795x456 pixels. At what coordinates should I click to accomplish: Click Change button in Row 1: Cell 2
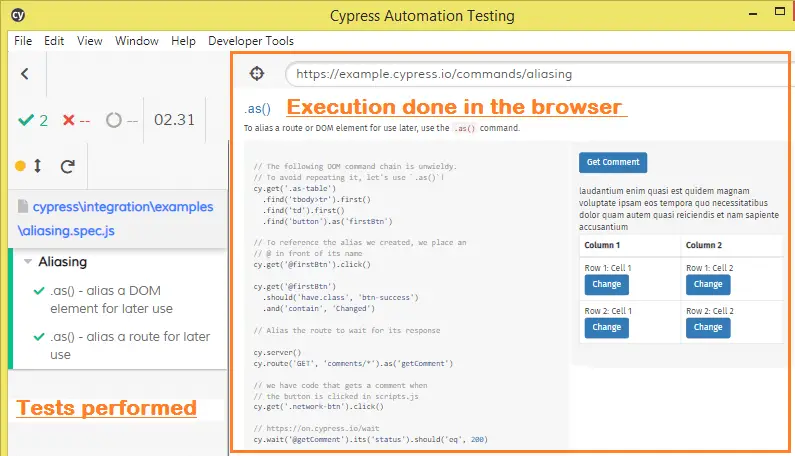(708, 284)
